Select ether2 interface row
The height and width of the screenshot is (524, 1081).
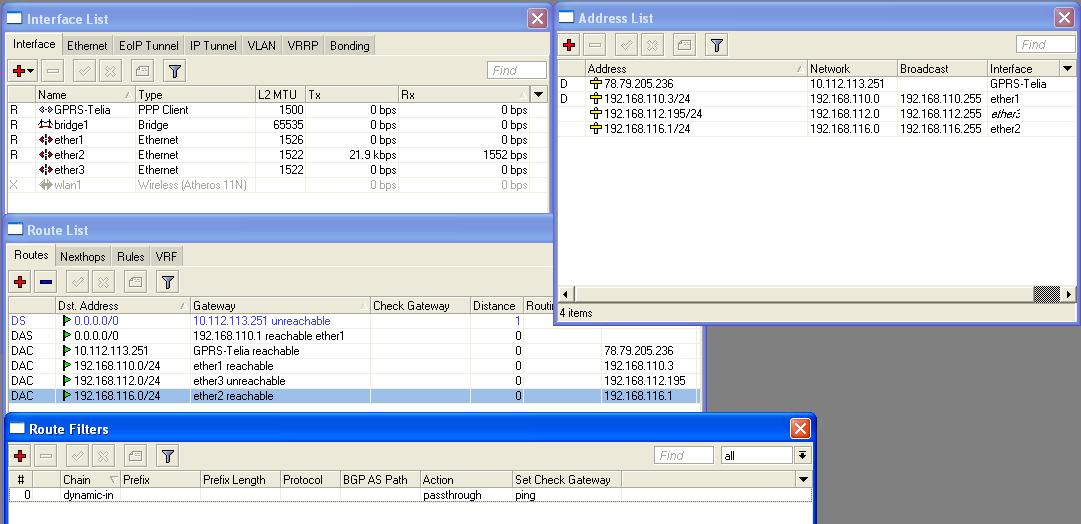[x=278, y=155]
